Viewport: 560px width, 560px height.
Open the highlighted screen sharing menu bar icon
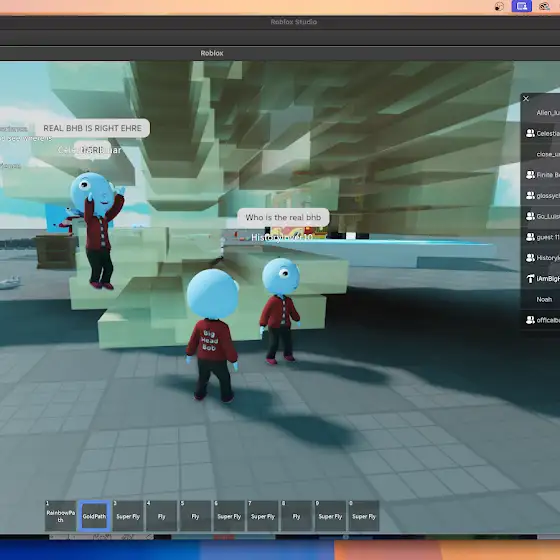521,6
